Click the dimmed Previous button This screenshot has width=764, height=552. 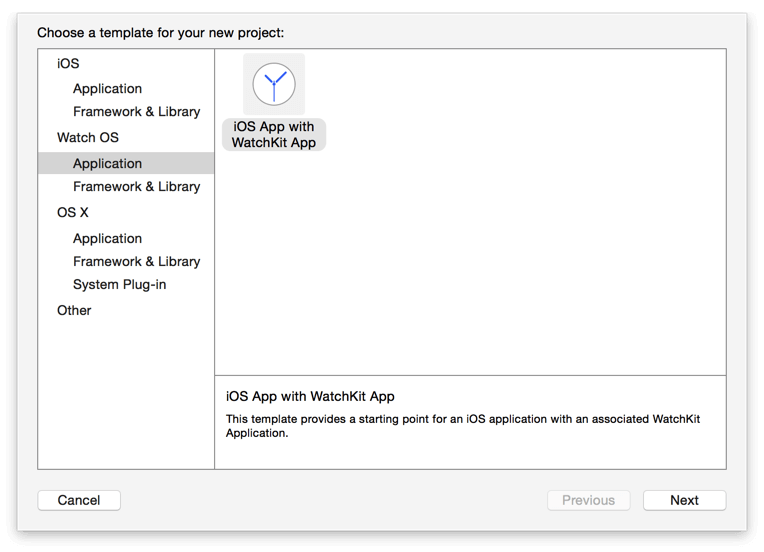[x=588, y=500]
